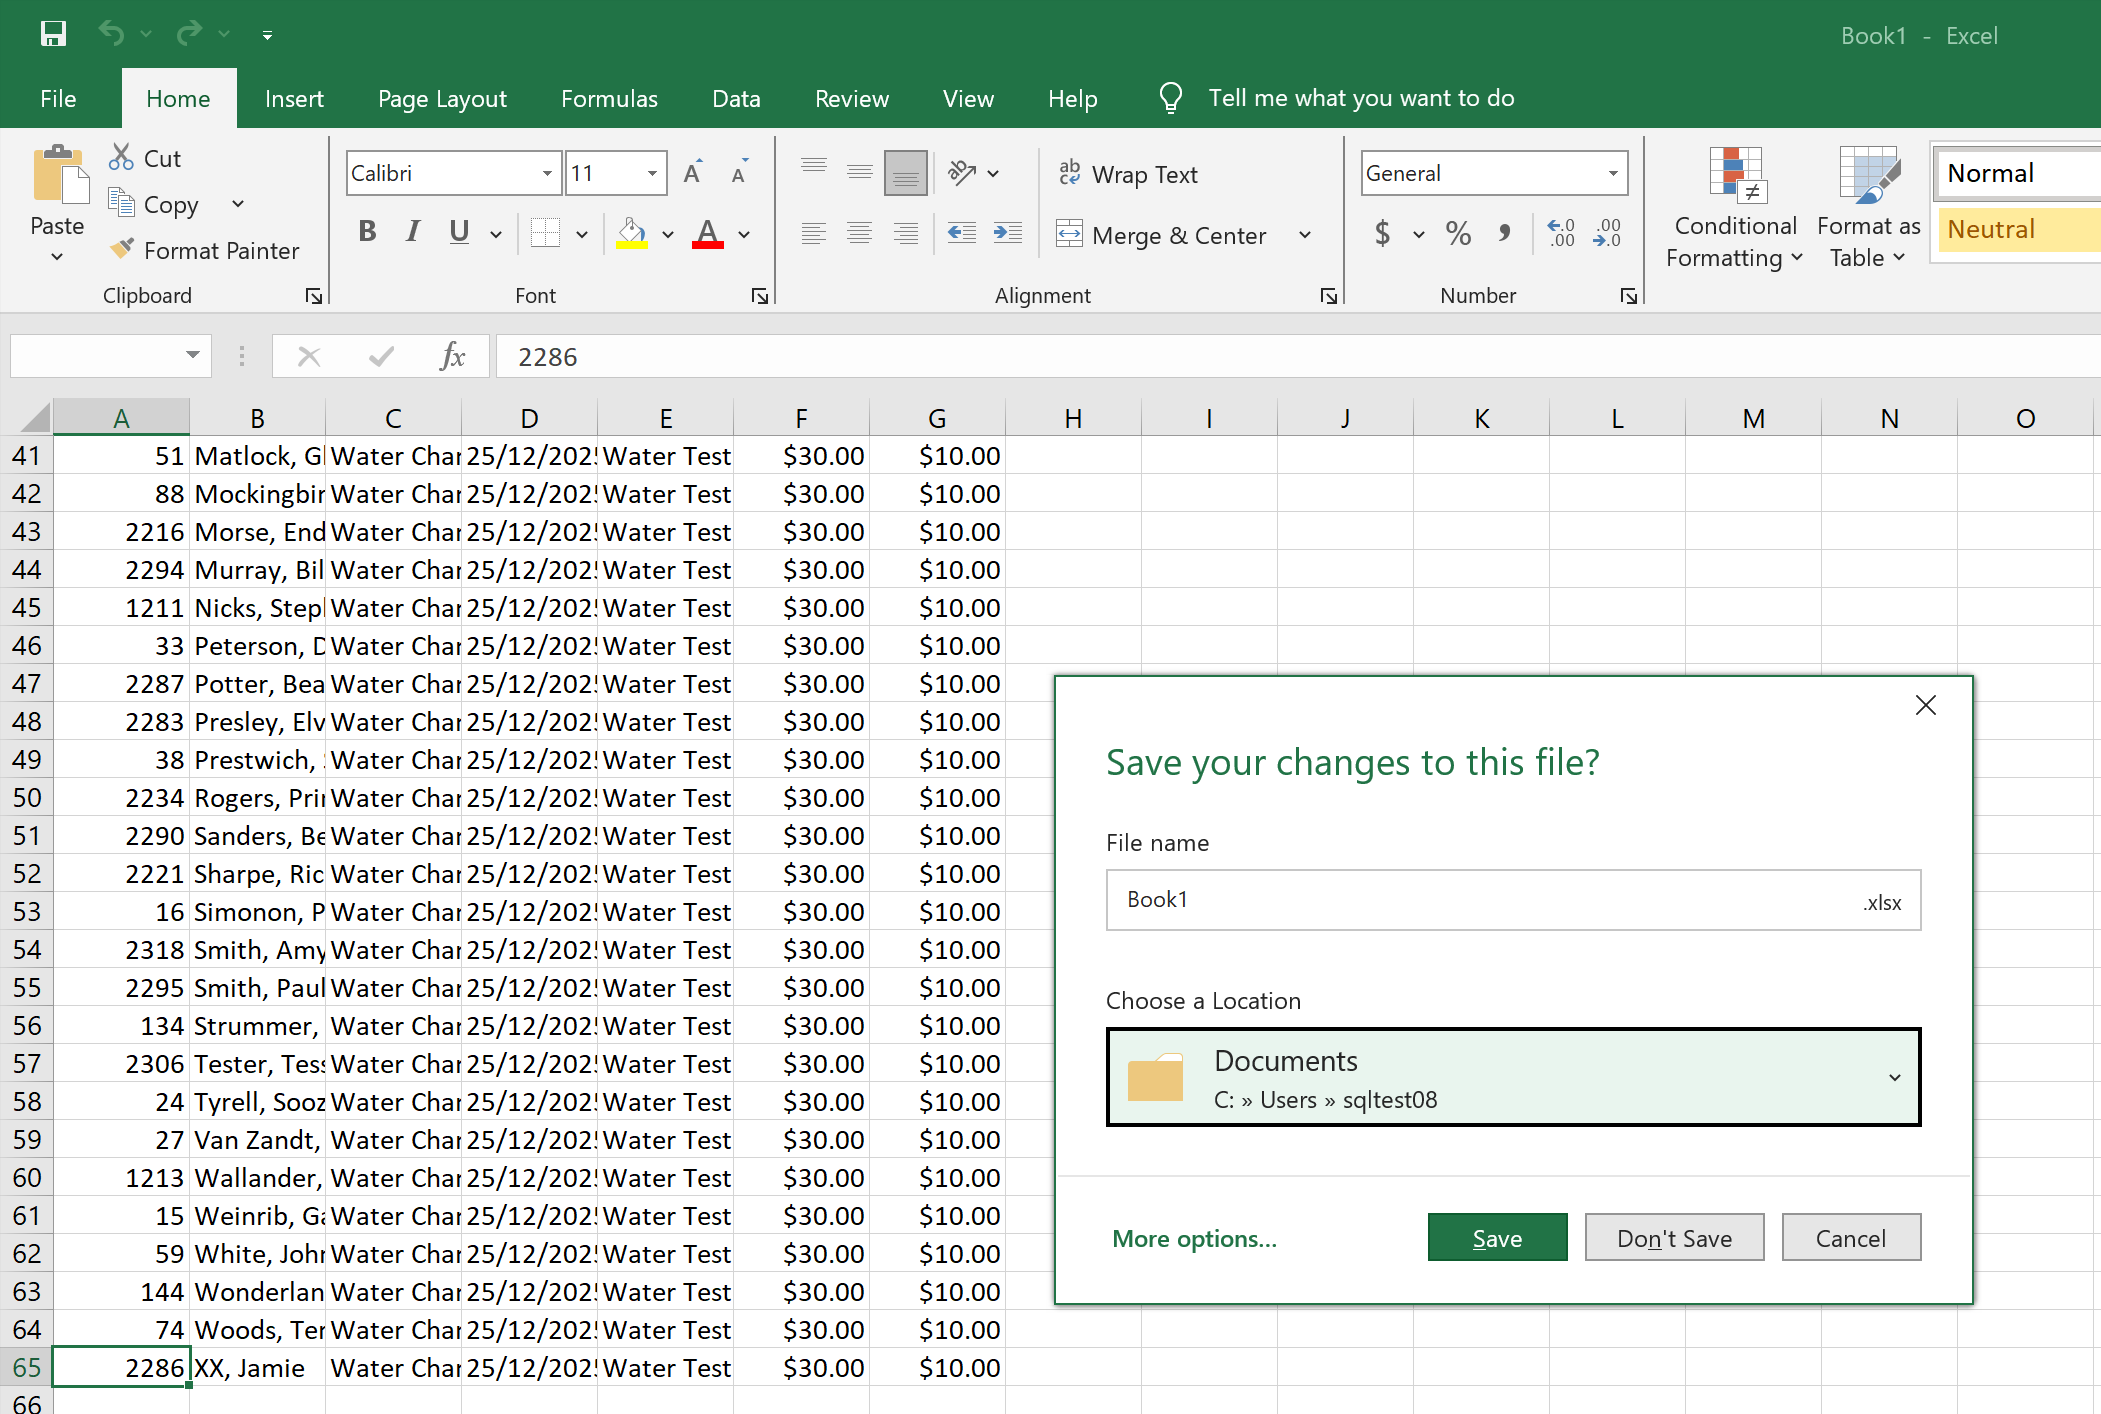This screenshot has width=2101, height=1414.
Task: Toggle Wrap Text on
Action: [1128, 174]
